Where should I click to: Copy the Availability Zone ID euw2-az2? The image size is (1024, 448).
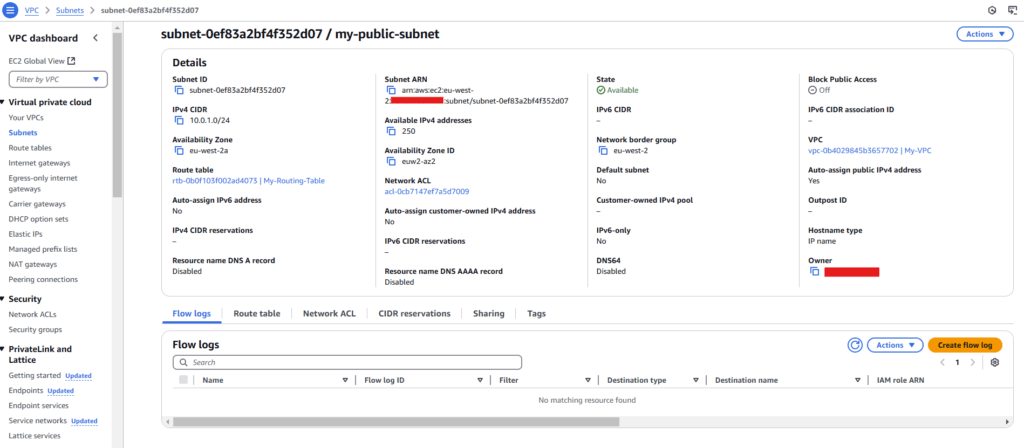tap(391, 161)
